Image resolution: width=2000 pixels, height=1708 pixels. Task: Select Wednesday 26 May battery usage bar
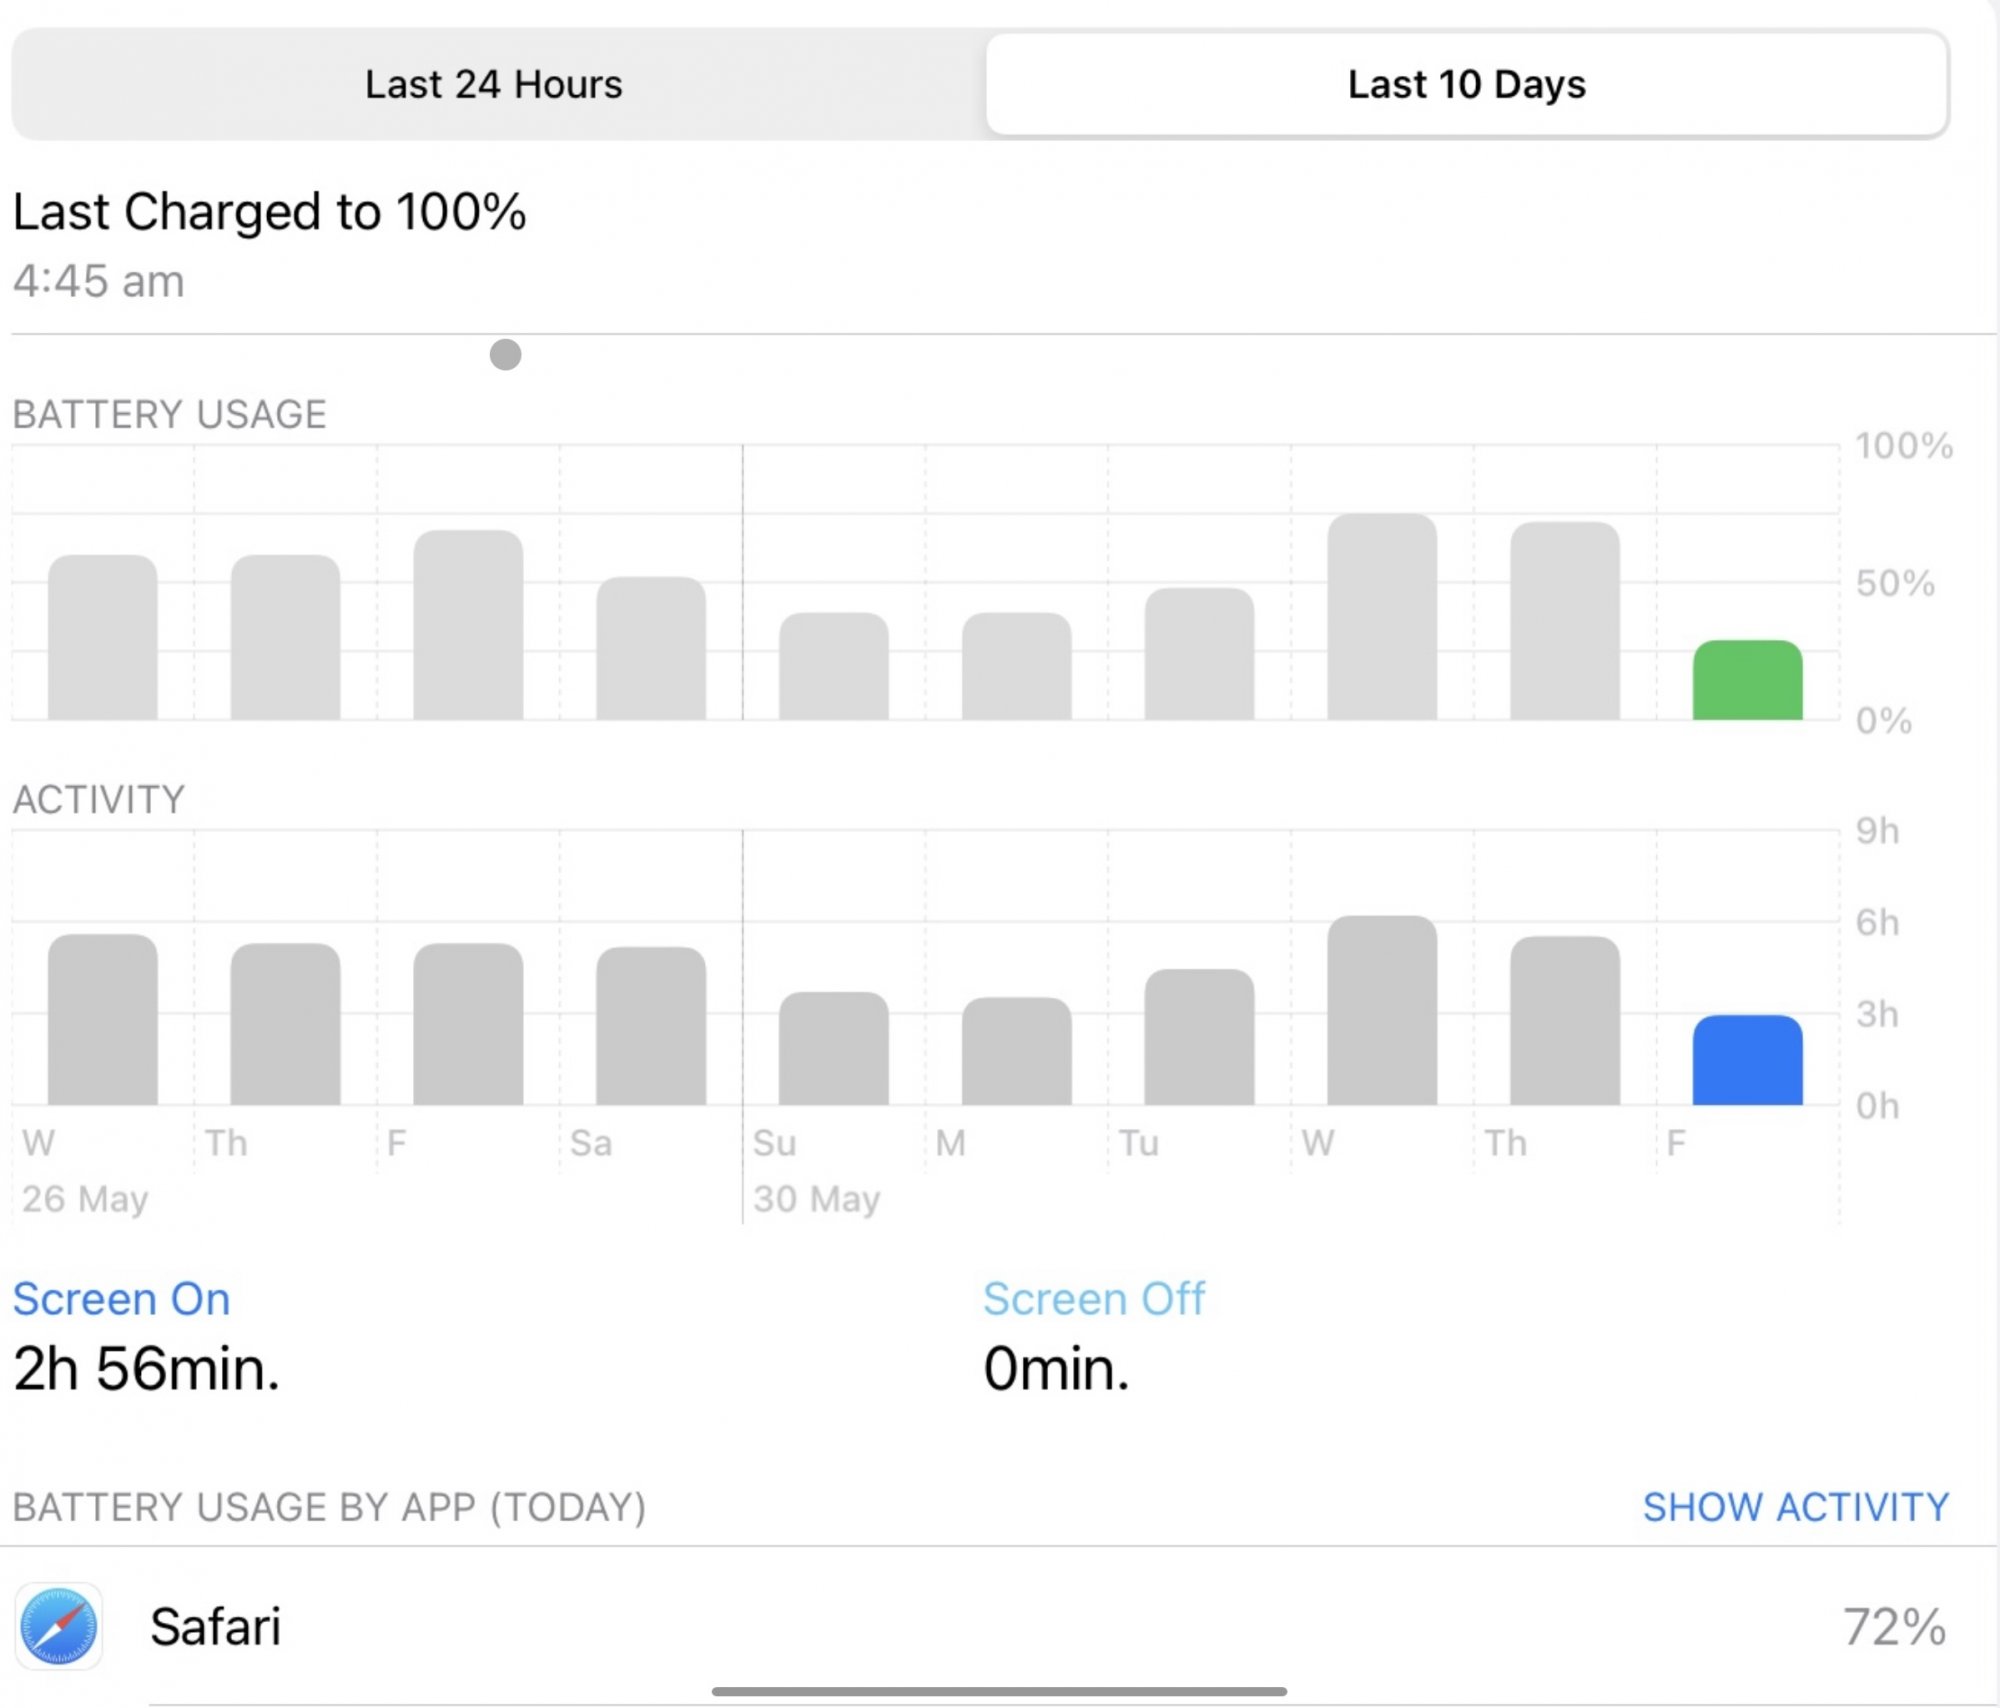tap(102, 638)
